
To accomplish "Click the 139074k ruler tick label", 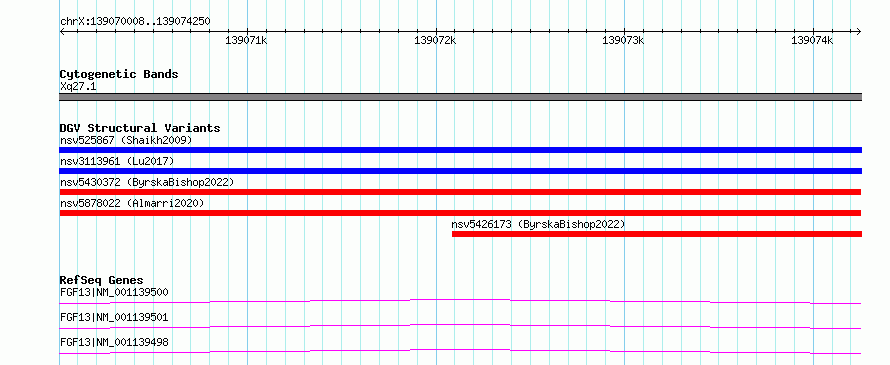I will (812, 40).
